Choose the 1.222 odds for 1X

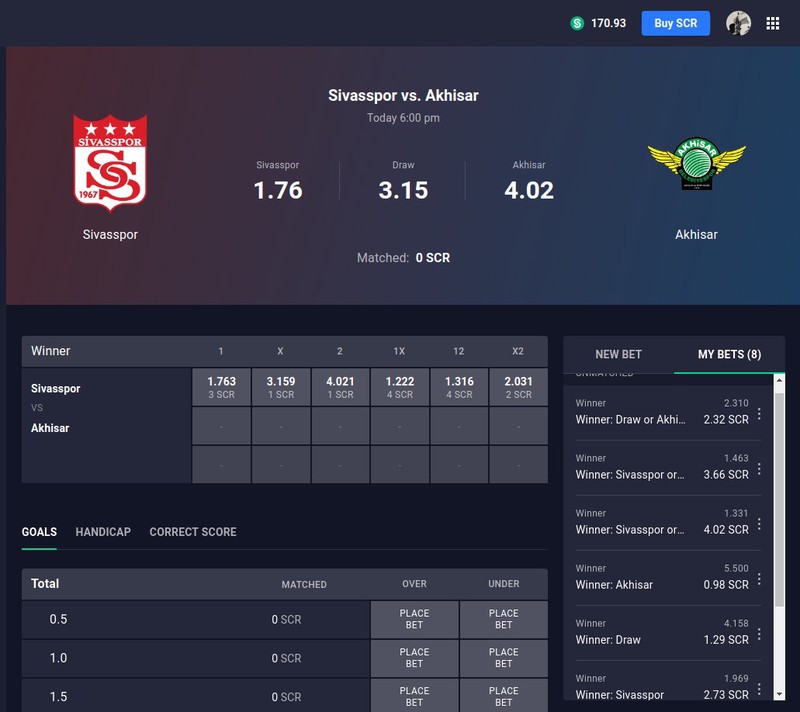(400, 387)
